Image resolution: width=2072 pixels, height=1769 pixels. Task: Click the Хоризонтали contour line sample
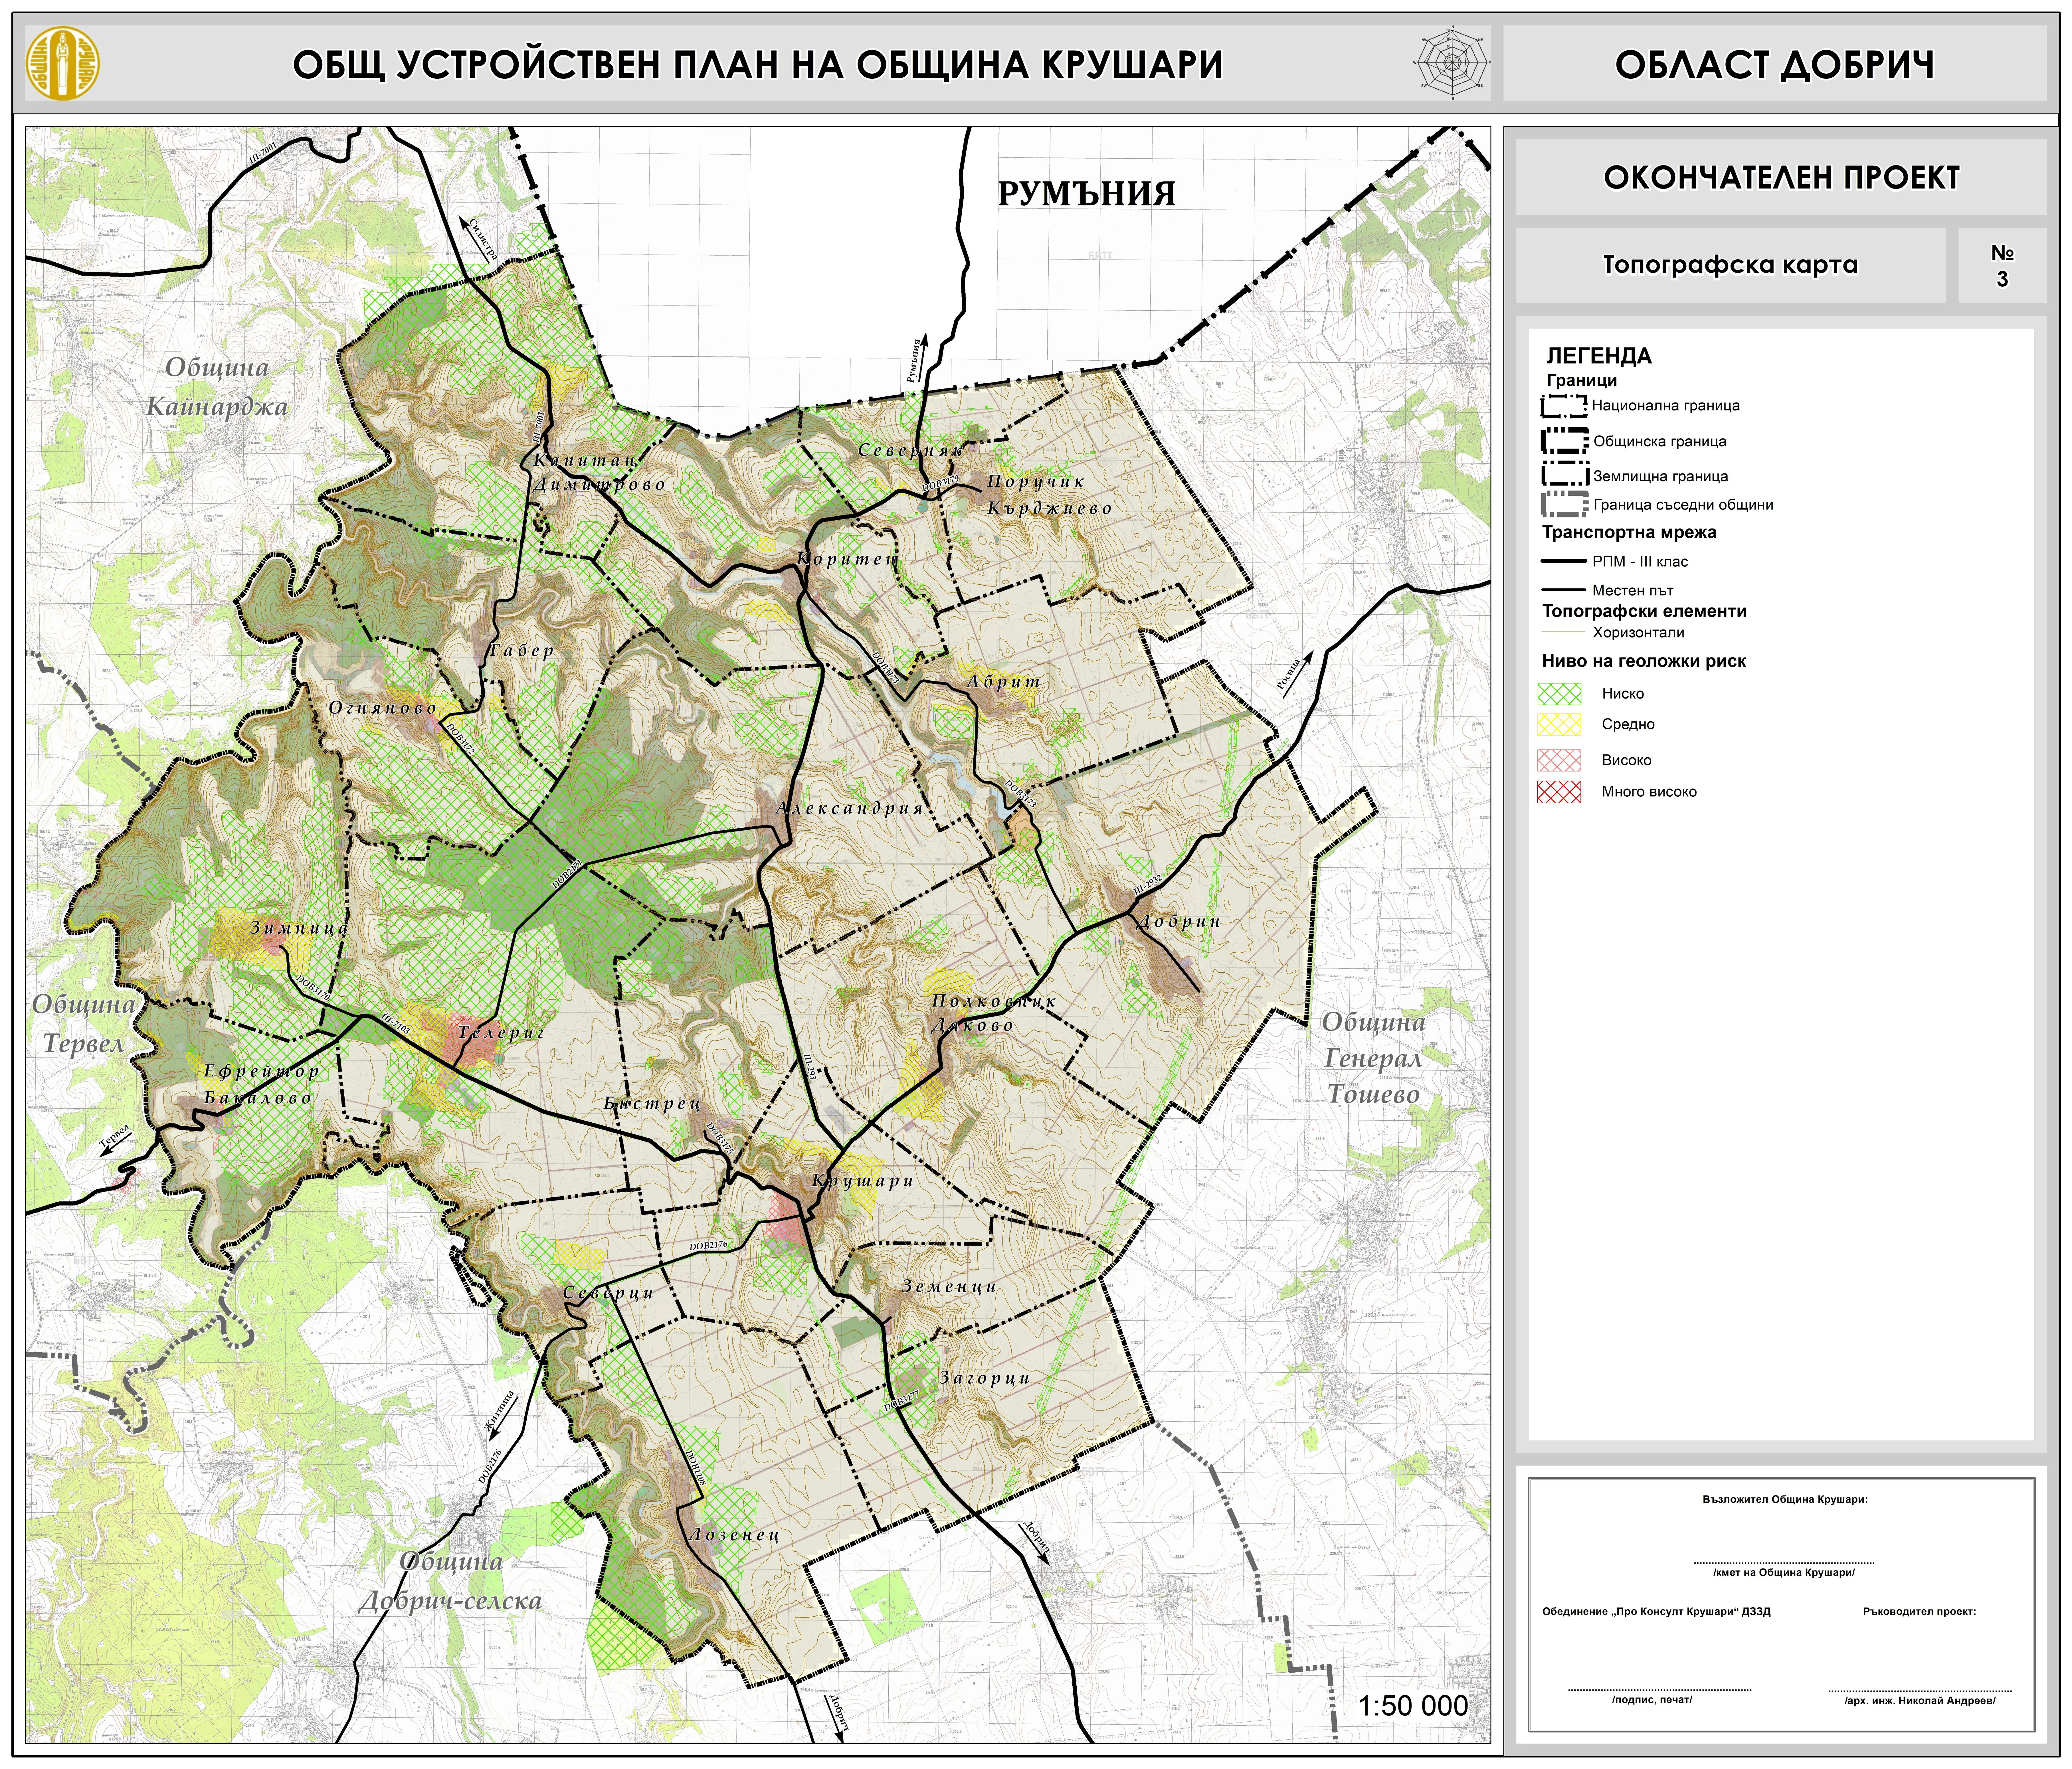pos(1564,632)
